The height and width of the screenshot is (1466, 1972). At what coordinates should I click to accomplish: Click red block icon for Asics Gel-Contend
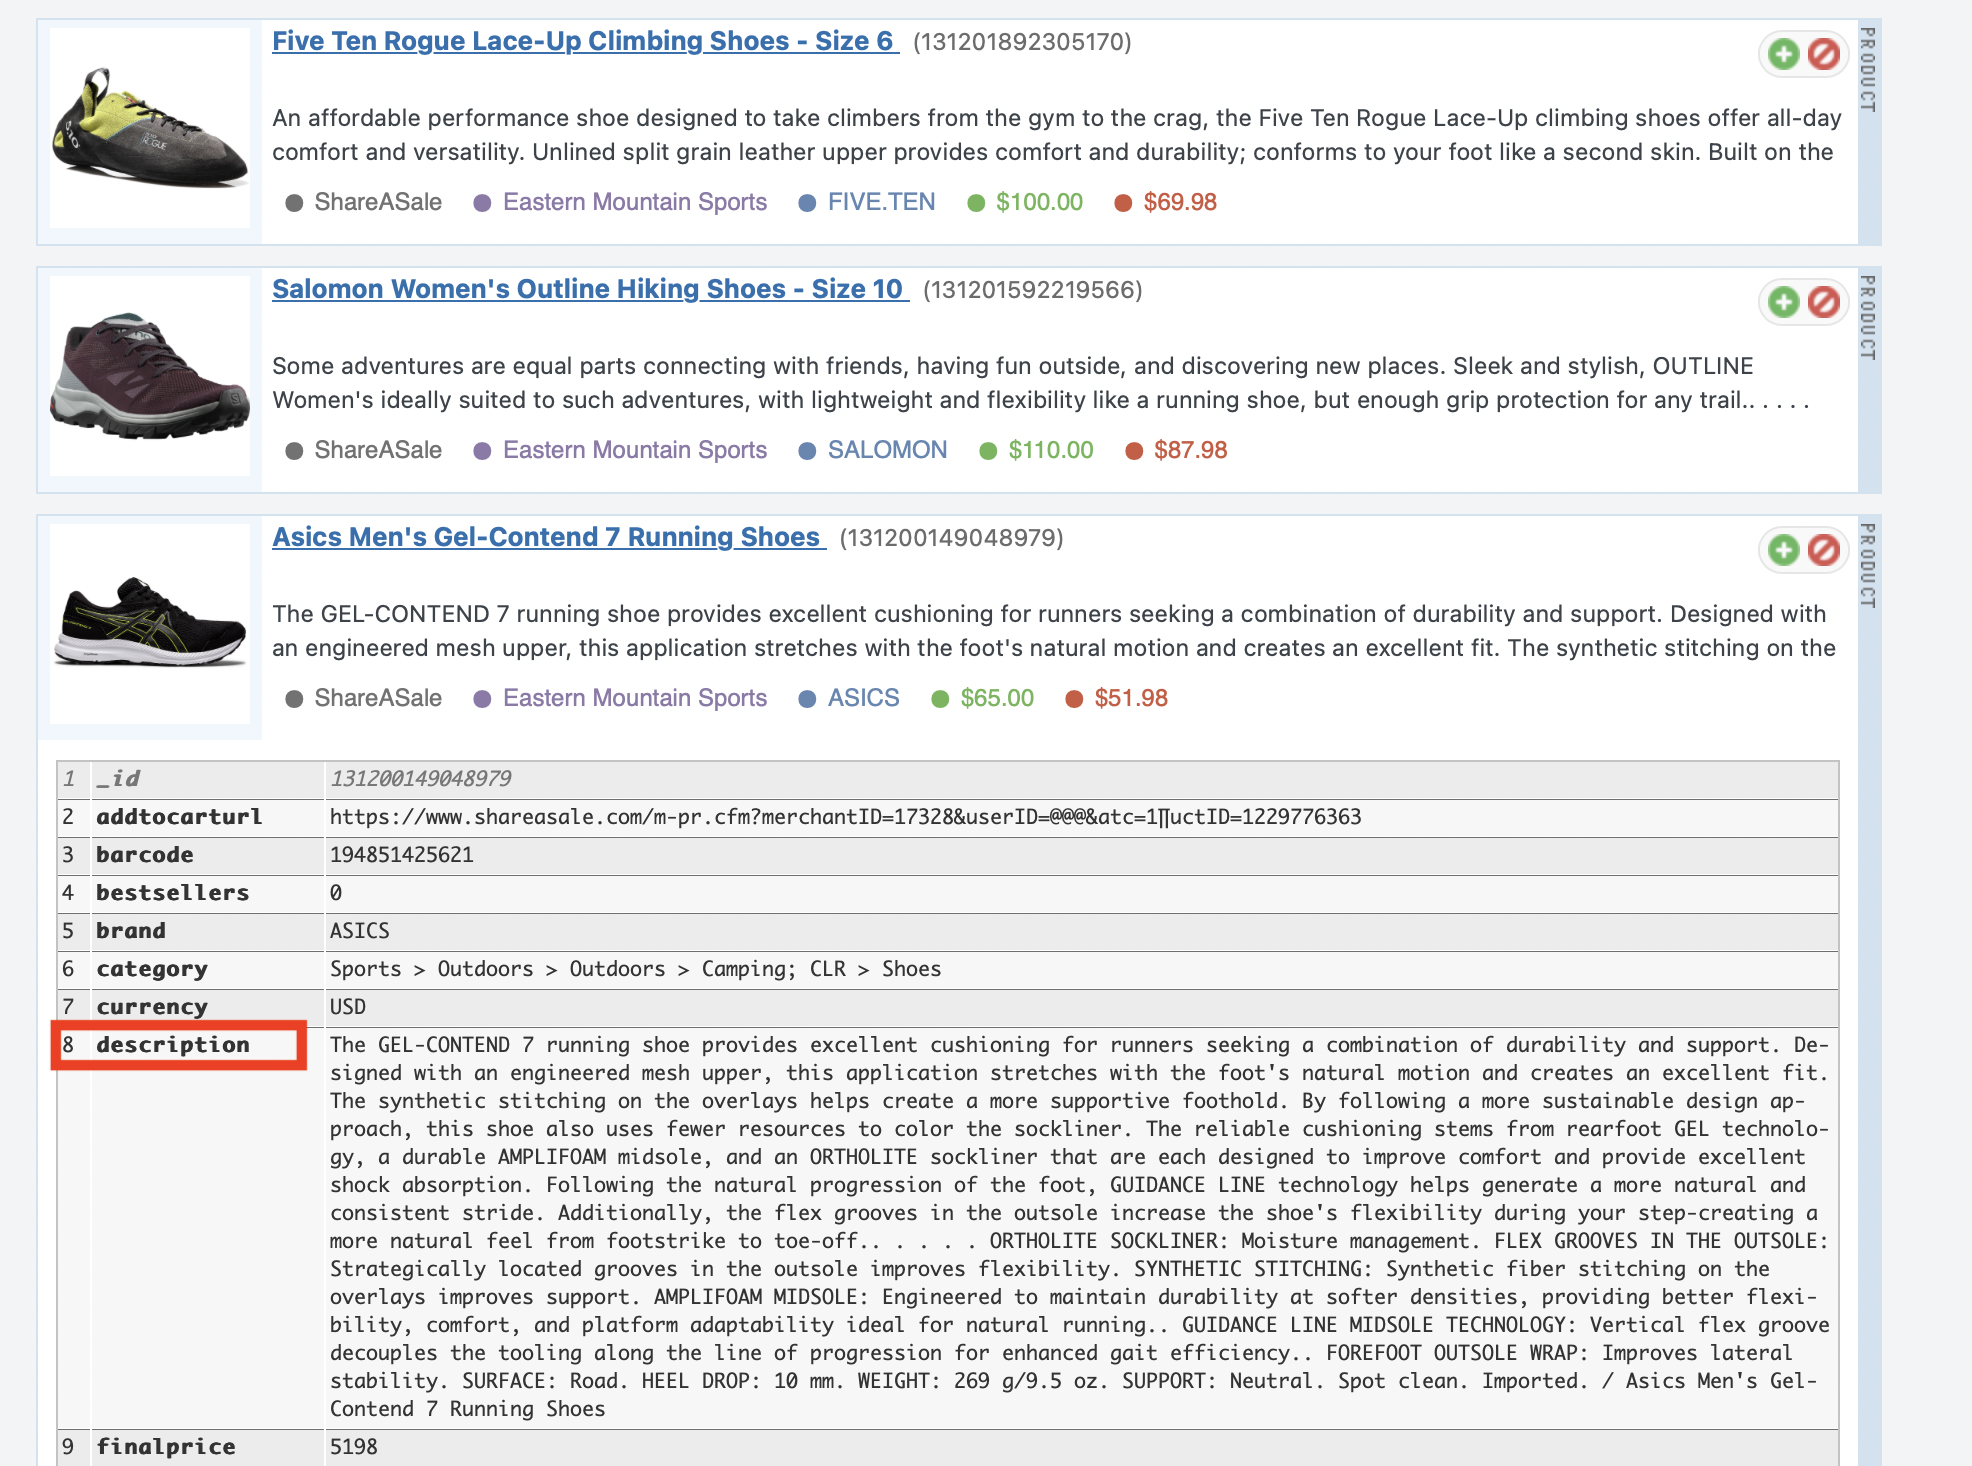tap(1823, 550)
